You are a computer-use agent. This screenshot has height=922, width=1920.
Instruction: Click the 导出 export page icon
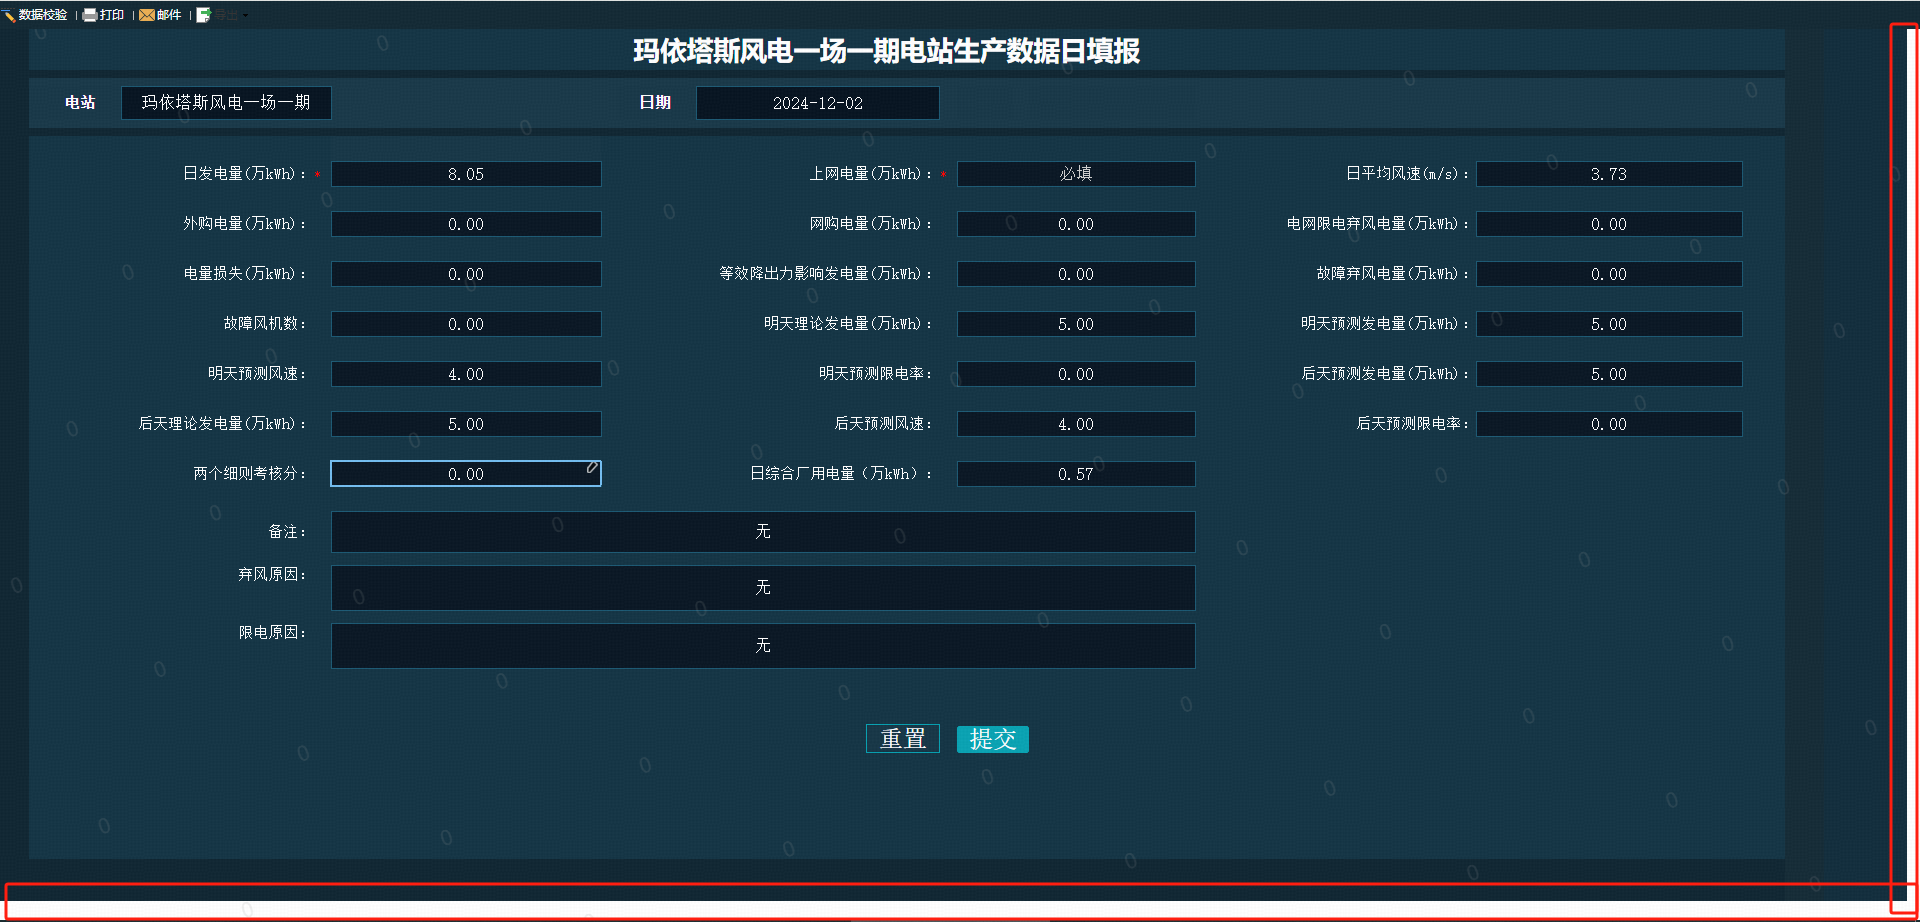pyautogui.click(x=203, y=15)
